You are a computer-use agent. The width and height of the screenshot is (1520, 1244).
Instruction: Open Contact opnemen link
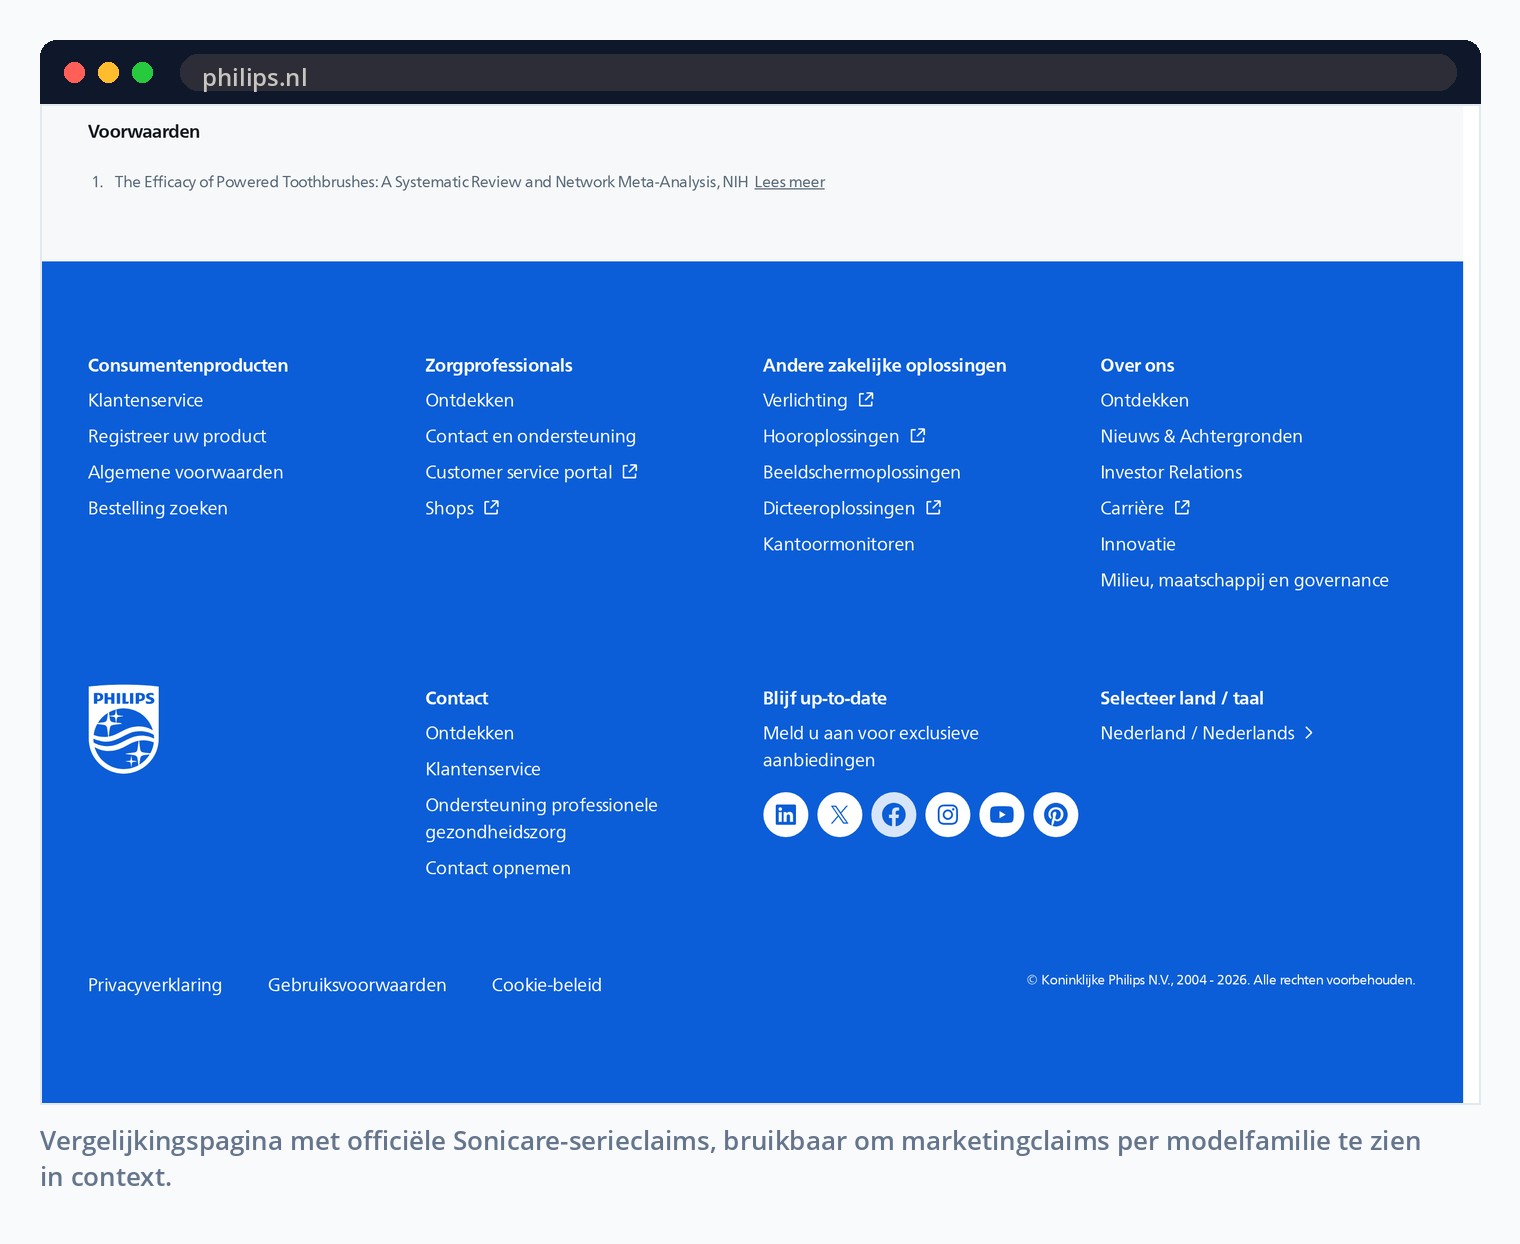click(x=498, y=868)
